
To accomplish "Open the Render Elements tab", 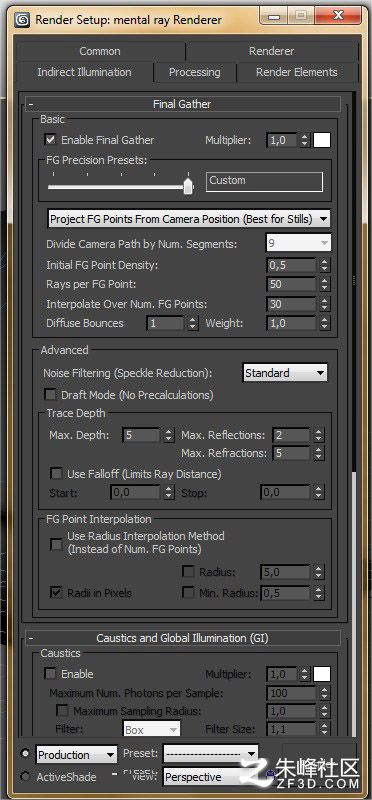I will [296, 72].
